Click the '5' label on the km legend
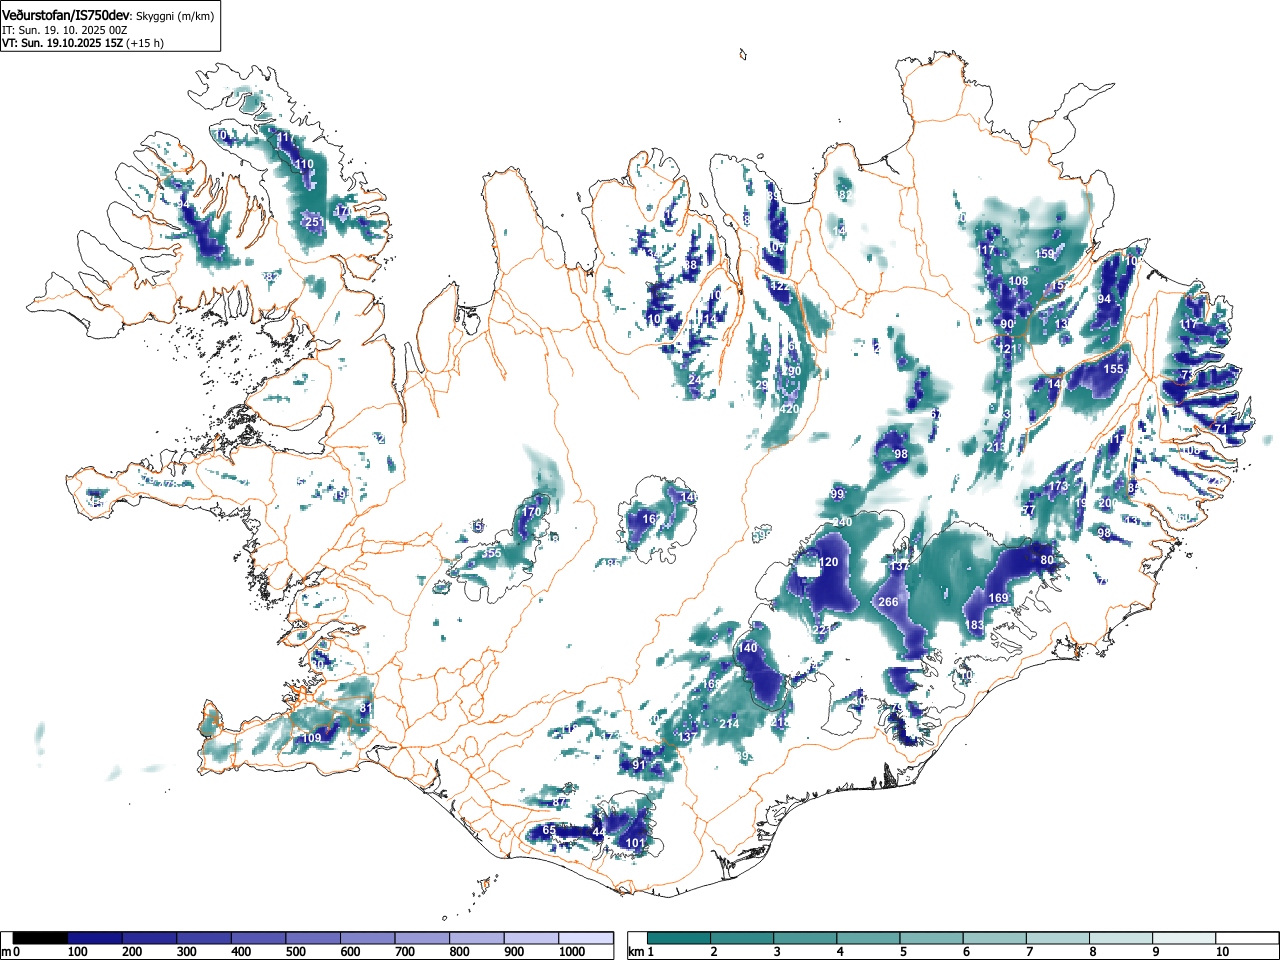This screenshot has height=960, width=1280. (903, 952)
